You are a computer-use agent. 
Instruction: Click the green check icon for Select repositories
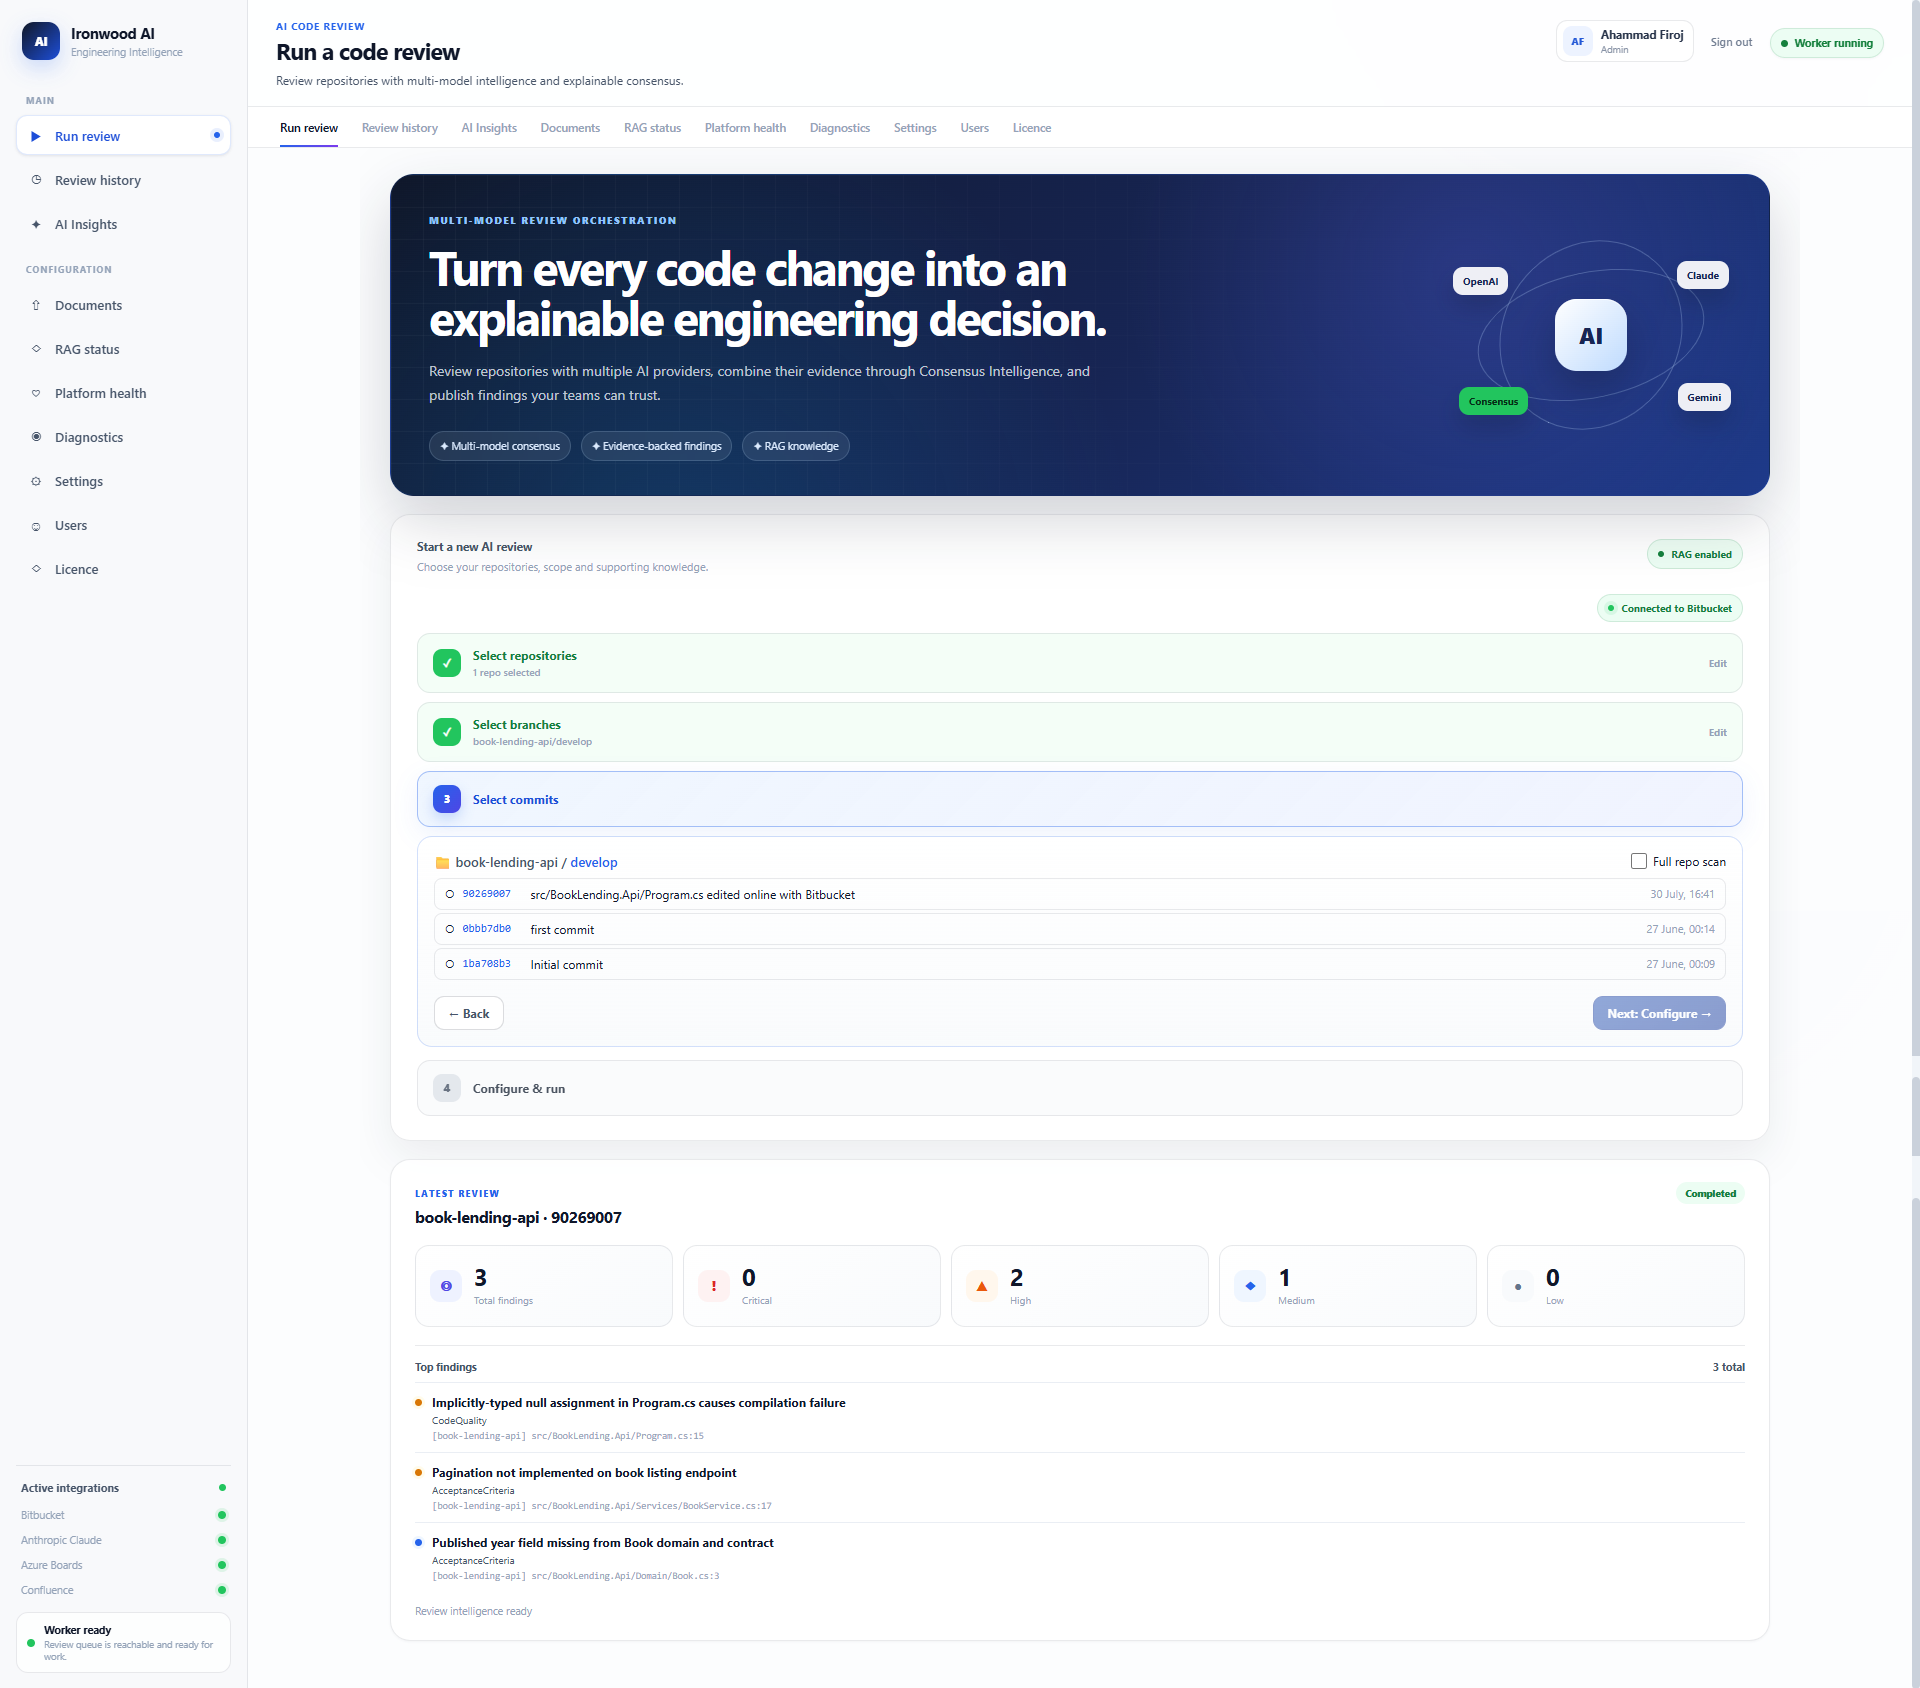pos(447,663)
